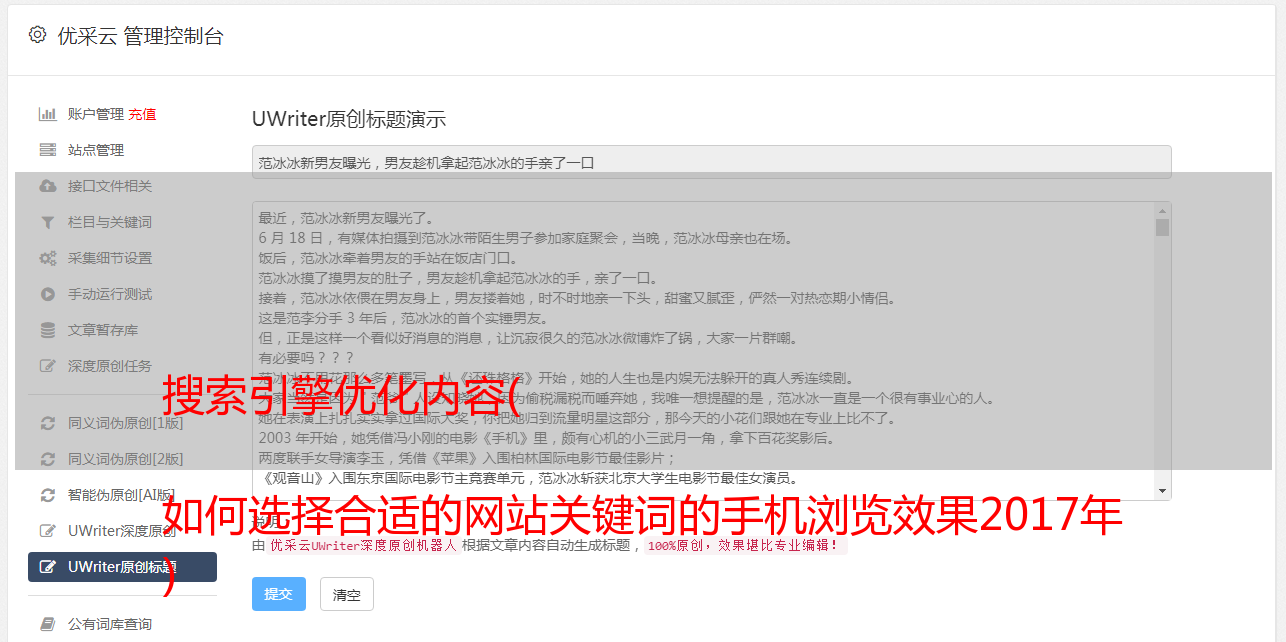Select the 同义词伪原创[1版] refresh icon
Viewport: 1286px width, 642px height.
pyautogui.click(x=47, y=423)
